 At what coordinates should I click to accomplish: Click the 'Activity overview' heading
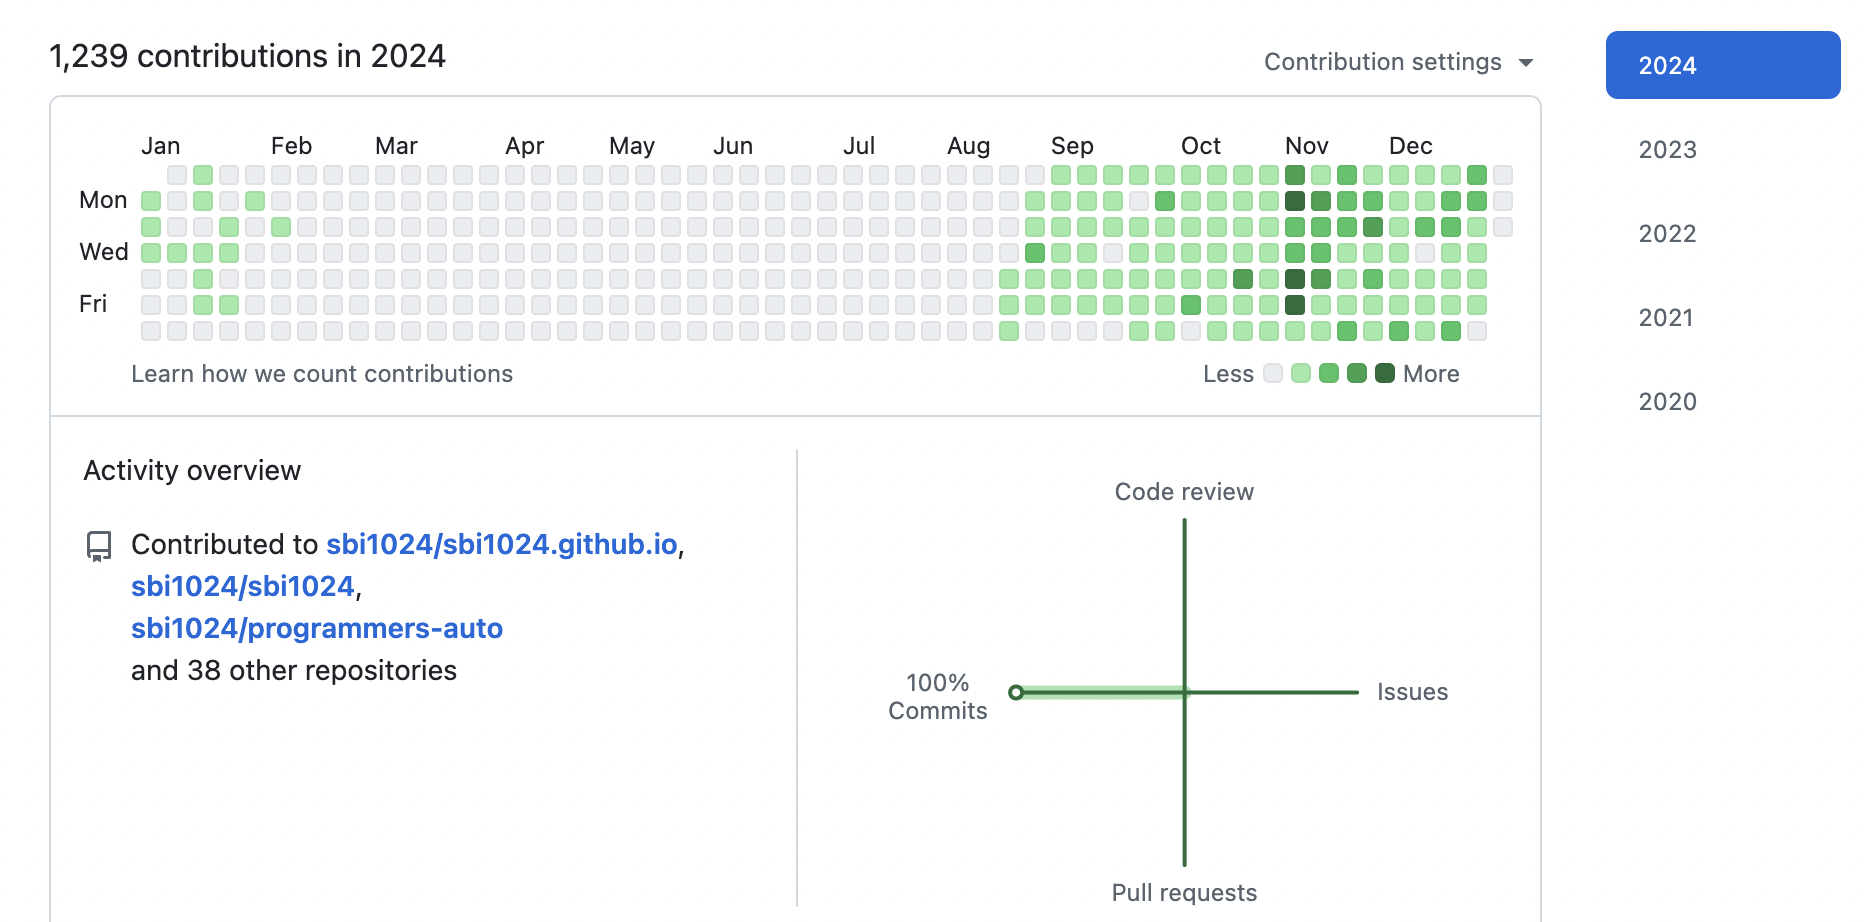pos(192,471)
